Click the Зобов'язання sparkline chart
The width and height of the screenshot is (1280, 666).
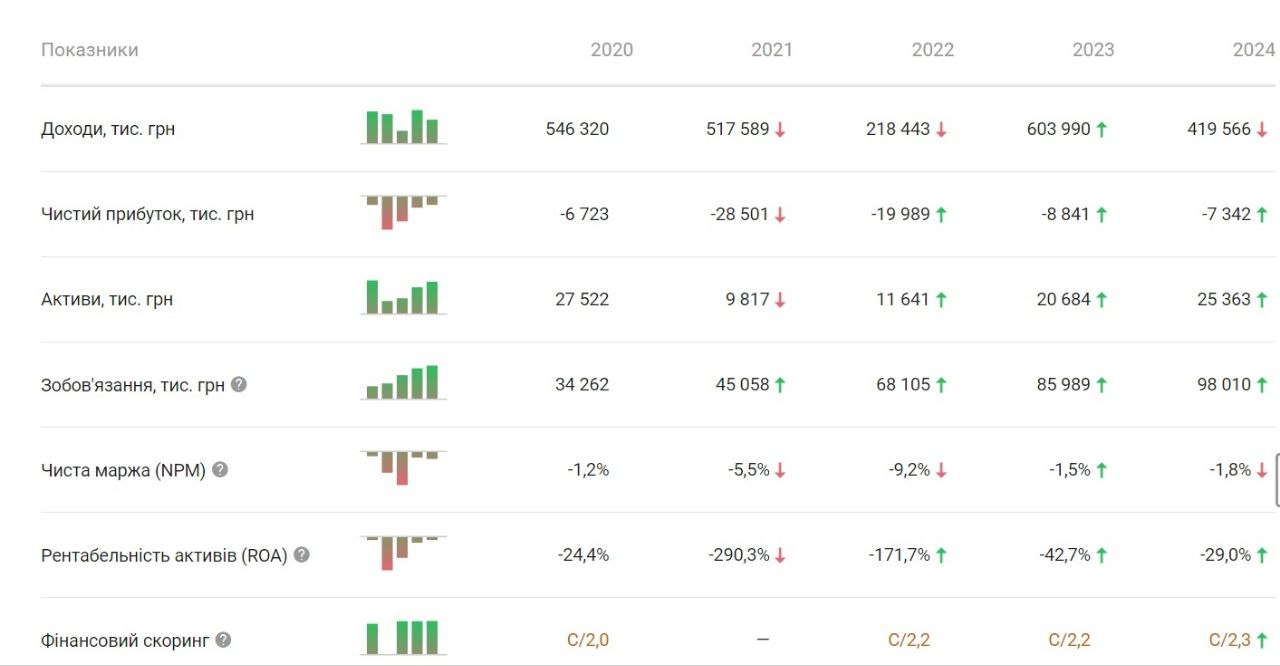403,382
